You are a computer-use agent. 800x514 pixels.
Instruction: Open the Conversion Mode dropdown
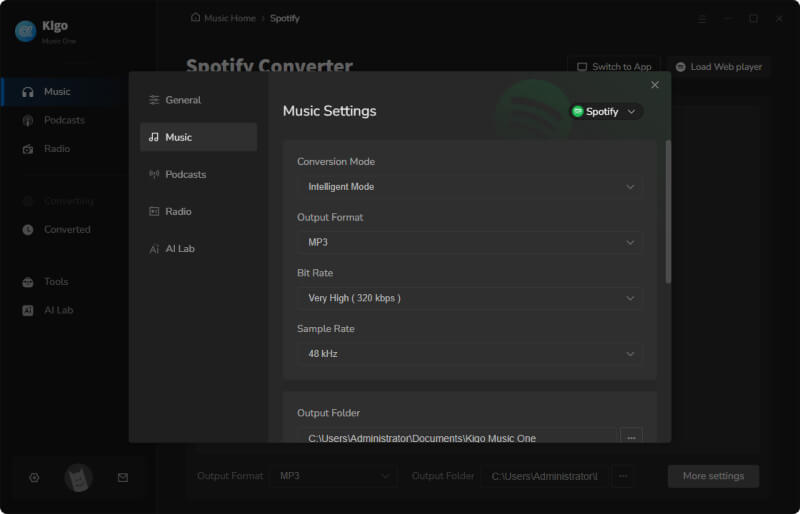[x=469, y=187]
